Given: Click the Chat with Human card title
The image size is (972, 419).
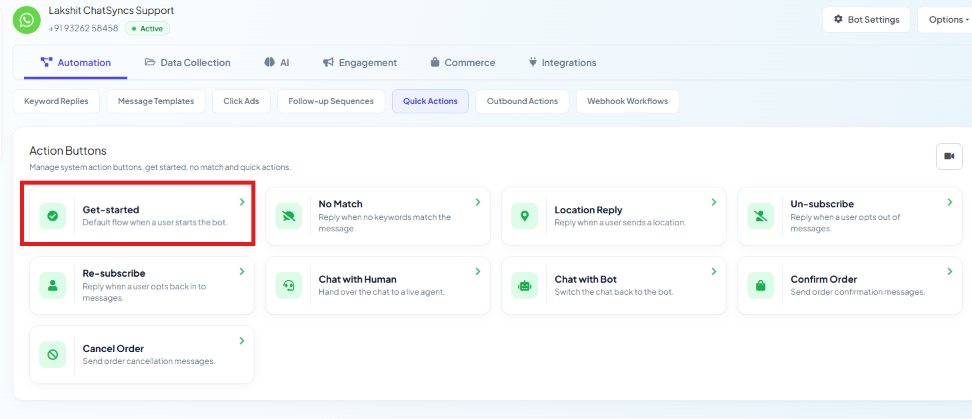Looking at the screenshot, I should click(x=358, y=280).
